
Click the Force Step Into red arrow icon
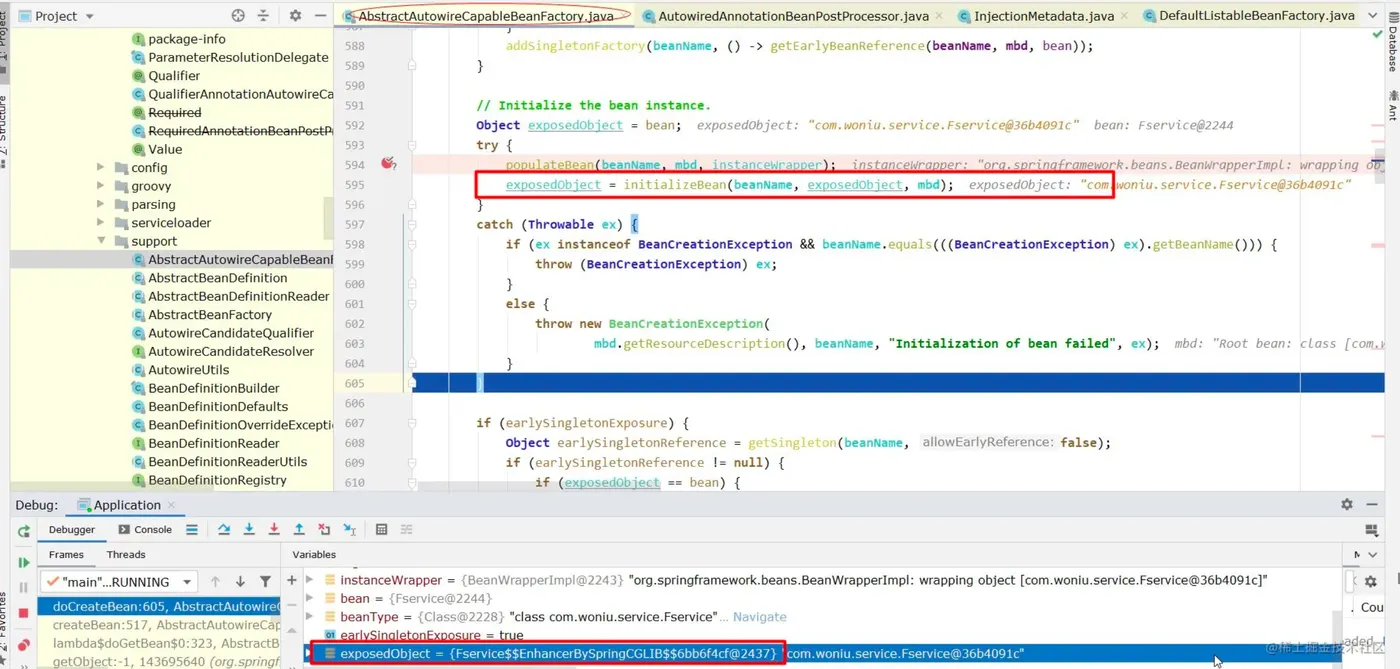point(273,529)
